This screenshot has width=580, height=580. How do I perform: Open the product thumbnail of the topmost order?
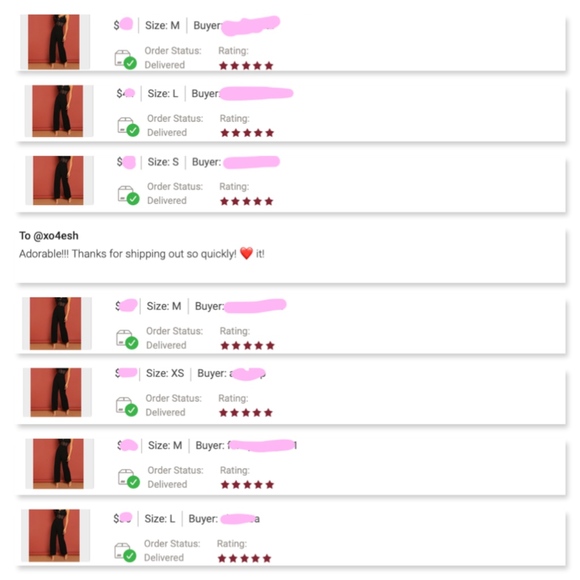tap(54, 42)
